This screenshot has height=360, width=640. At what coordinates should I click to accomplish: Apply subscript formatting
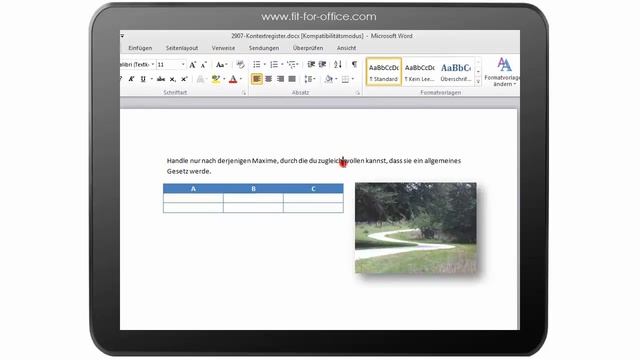[172, 79]
